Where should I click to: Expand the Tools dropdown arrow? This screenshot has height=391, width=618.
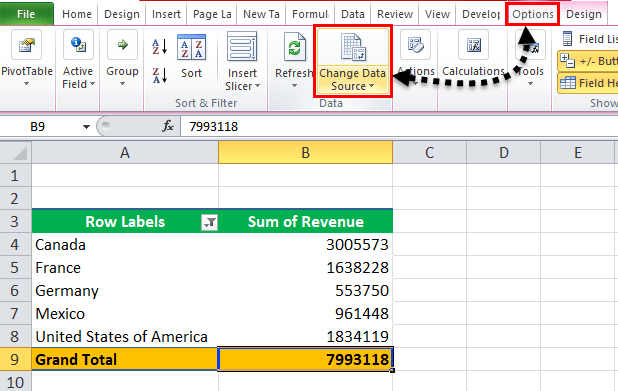pos(530,84)
